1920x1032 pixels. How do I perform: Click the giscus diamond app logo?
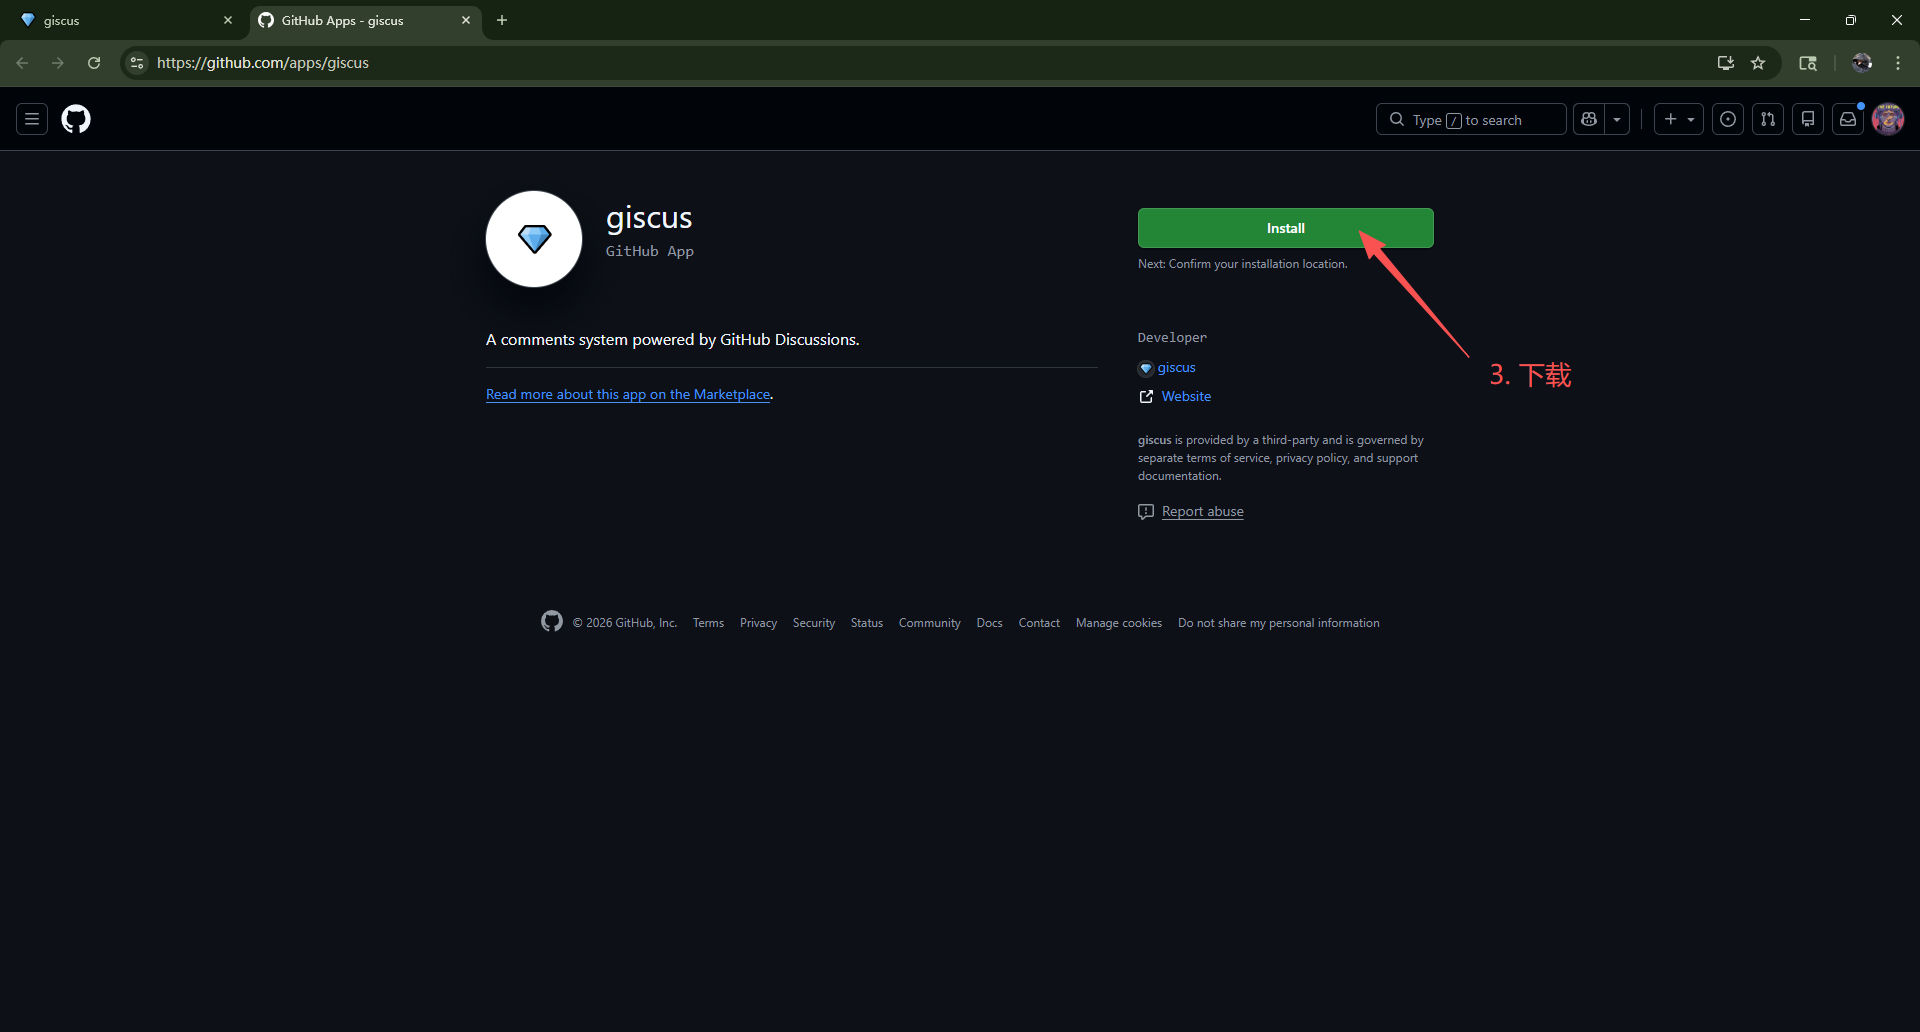coord(534,239)
